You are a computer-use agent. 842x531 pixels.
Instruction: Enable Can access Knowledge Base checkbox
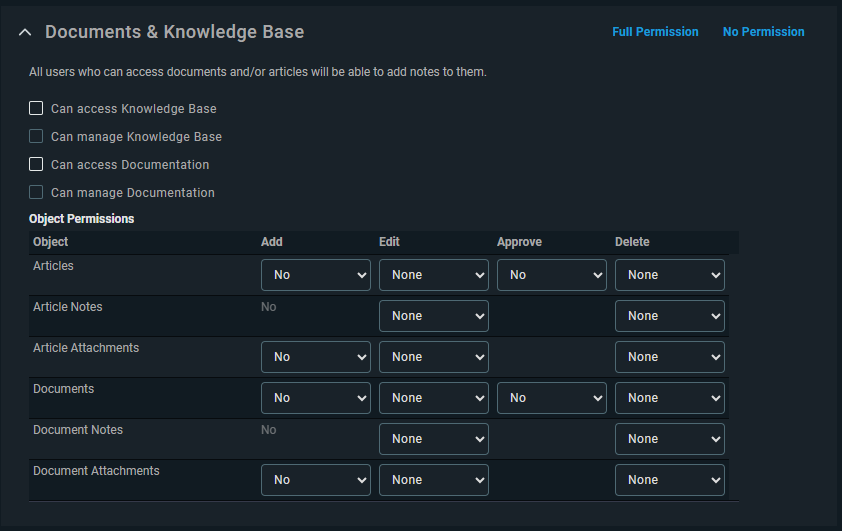(36, 108)
